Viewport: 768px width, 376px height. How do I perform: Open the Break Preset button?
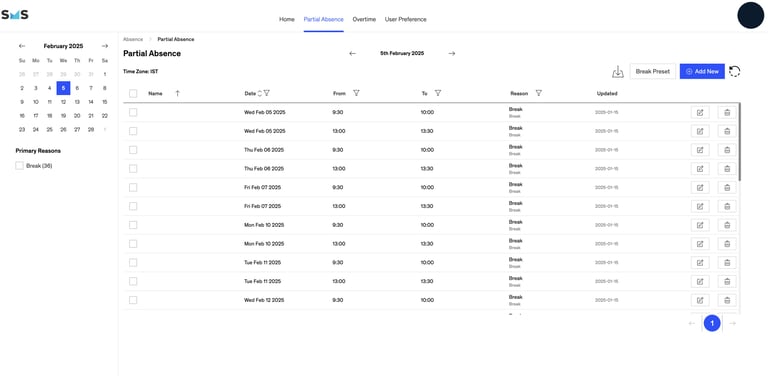[652, 71]
